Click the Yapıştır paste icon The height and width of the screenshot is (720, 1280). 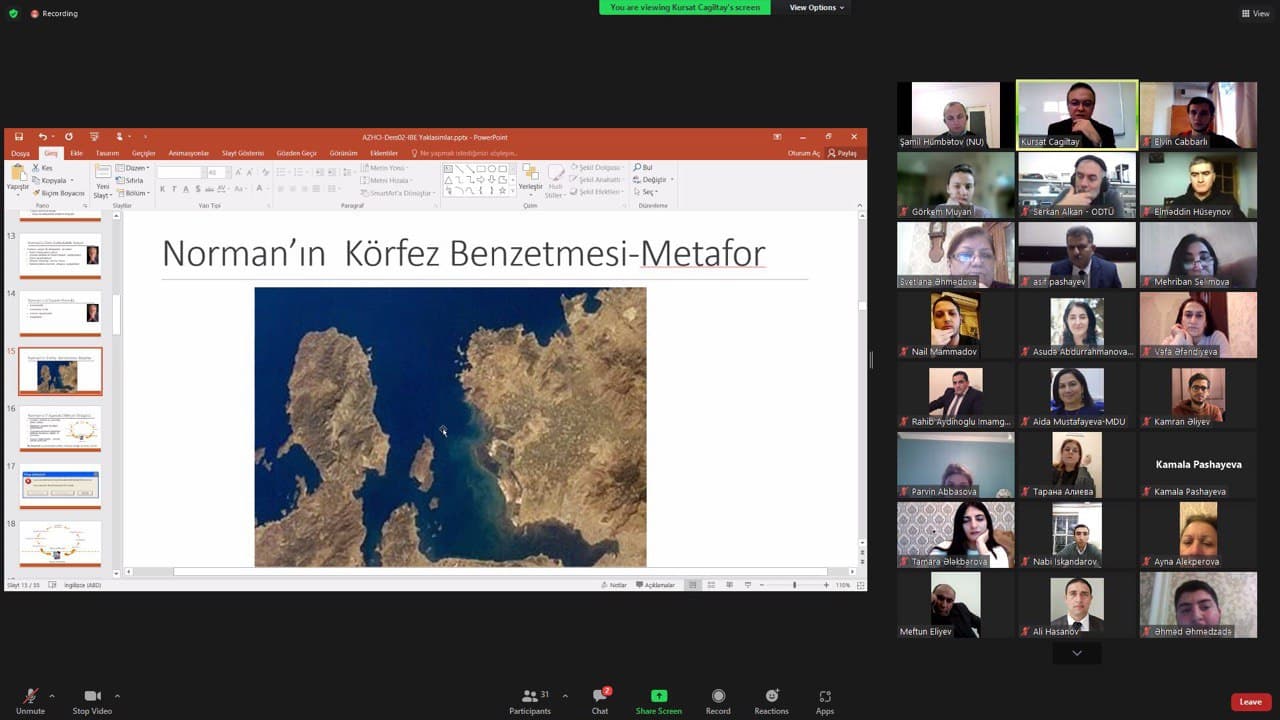pyautogui.click(x=17, y=175)
